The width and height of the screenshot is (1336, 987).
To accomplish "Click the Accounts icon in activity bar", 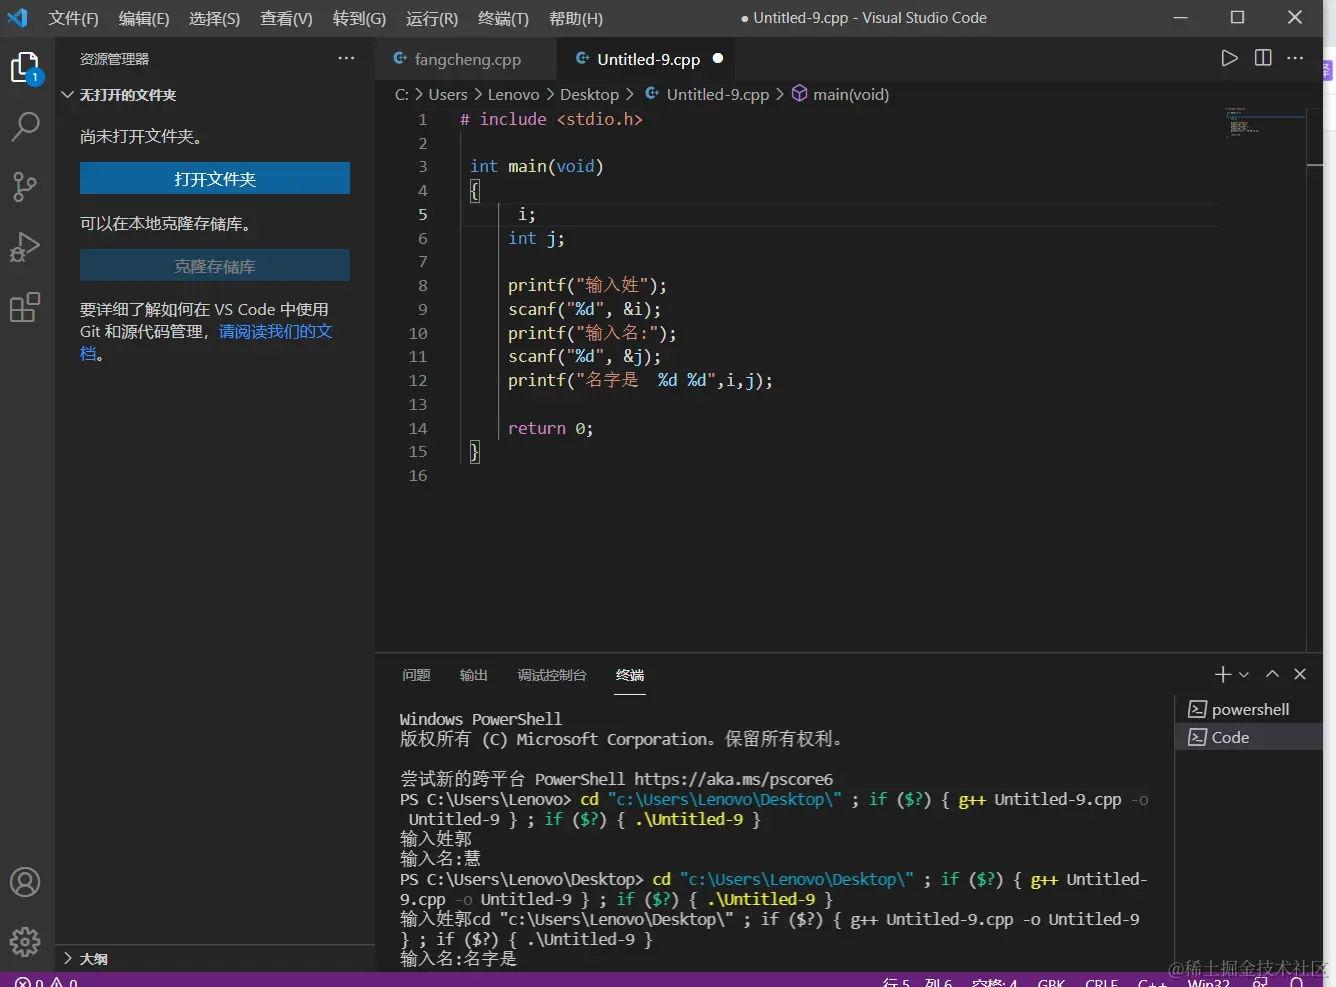I will [x=25, y=882].
